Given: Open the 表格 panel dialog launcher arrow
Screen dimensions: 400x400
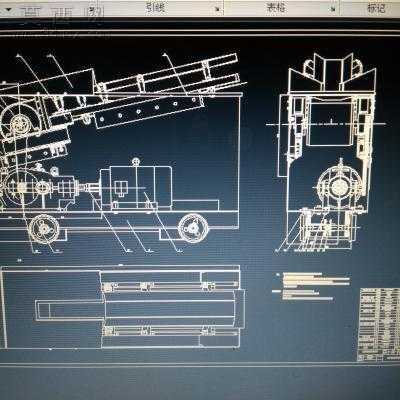Looking at the screenshot, I should (333, 9).
